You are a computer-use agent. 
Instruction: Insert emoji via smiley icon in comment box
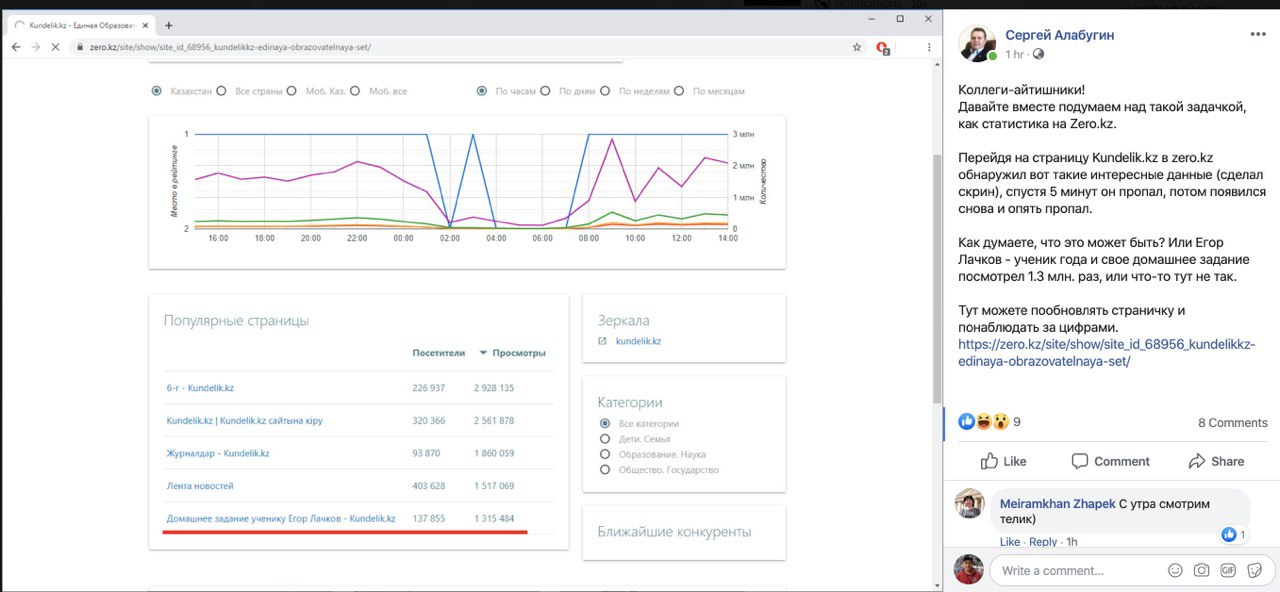(1175, 570)
